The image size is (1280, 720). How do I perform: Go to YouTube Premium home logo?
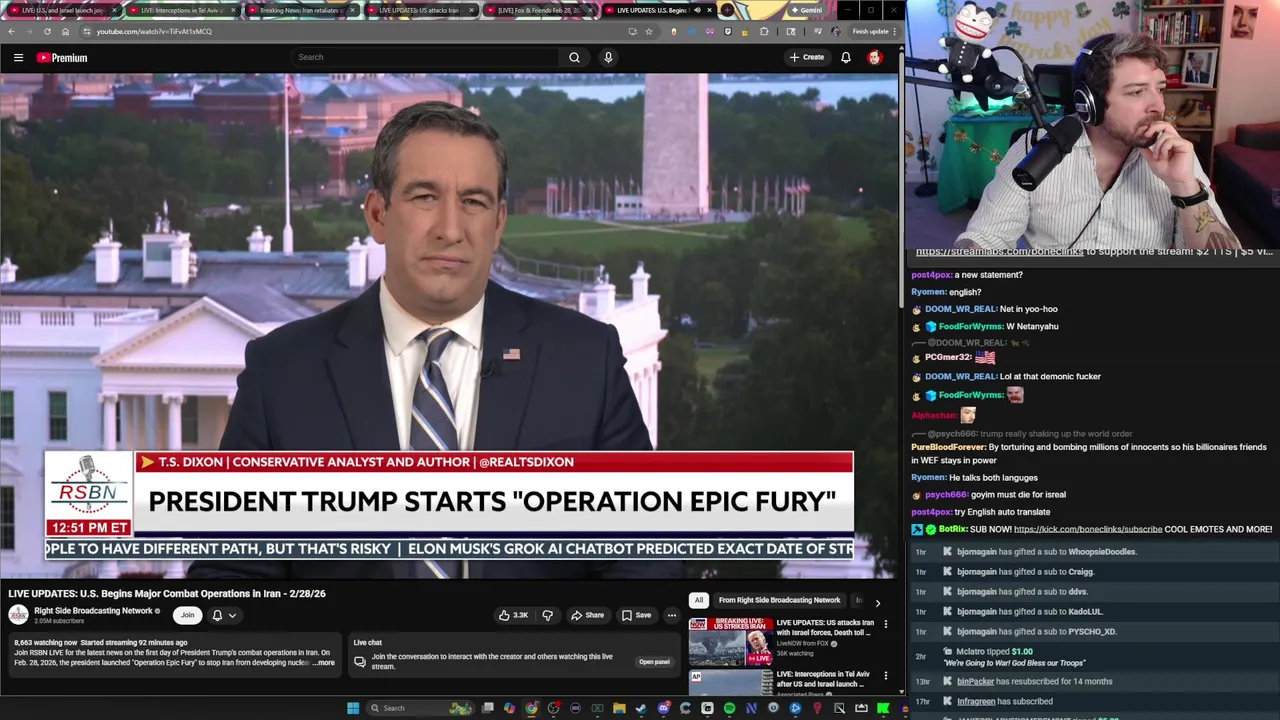click(x=62, y=58)
